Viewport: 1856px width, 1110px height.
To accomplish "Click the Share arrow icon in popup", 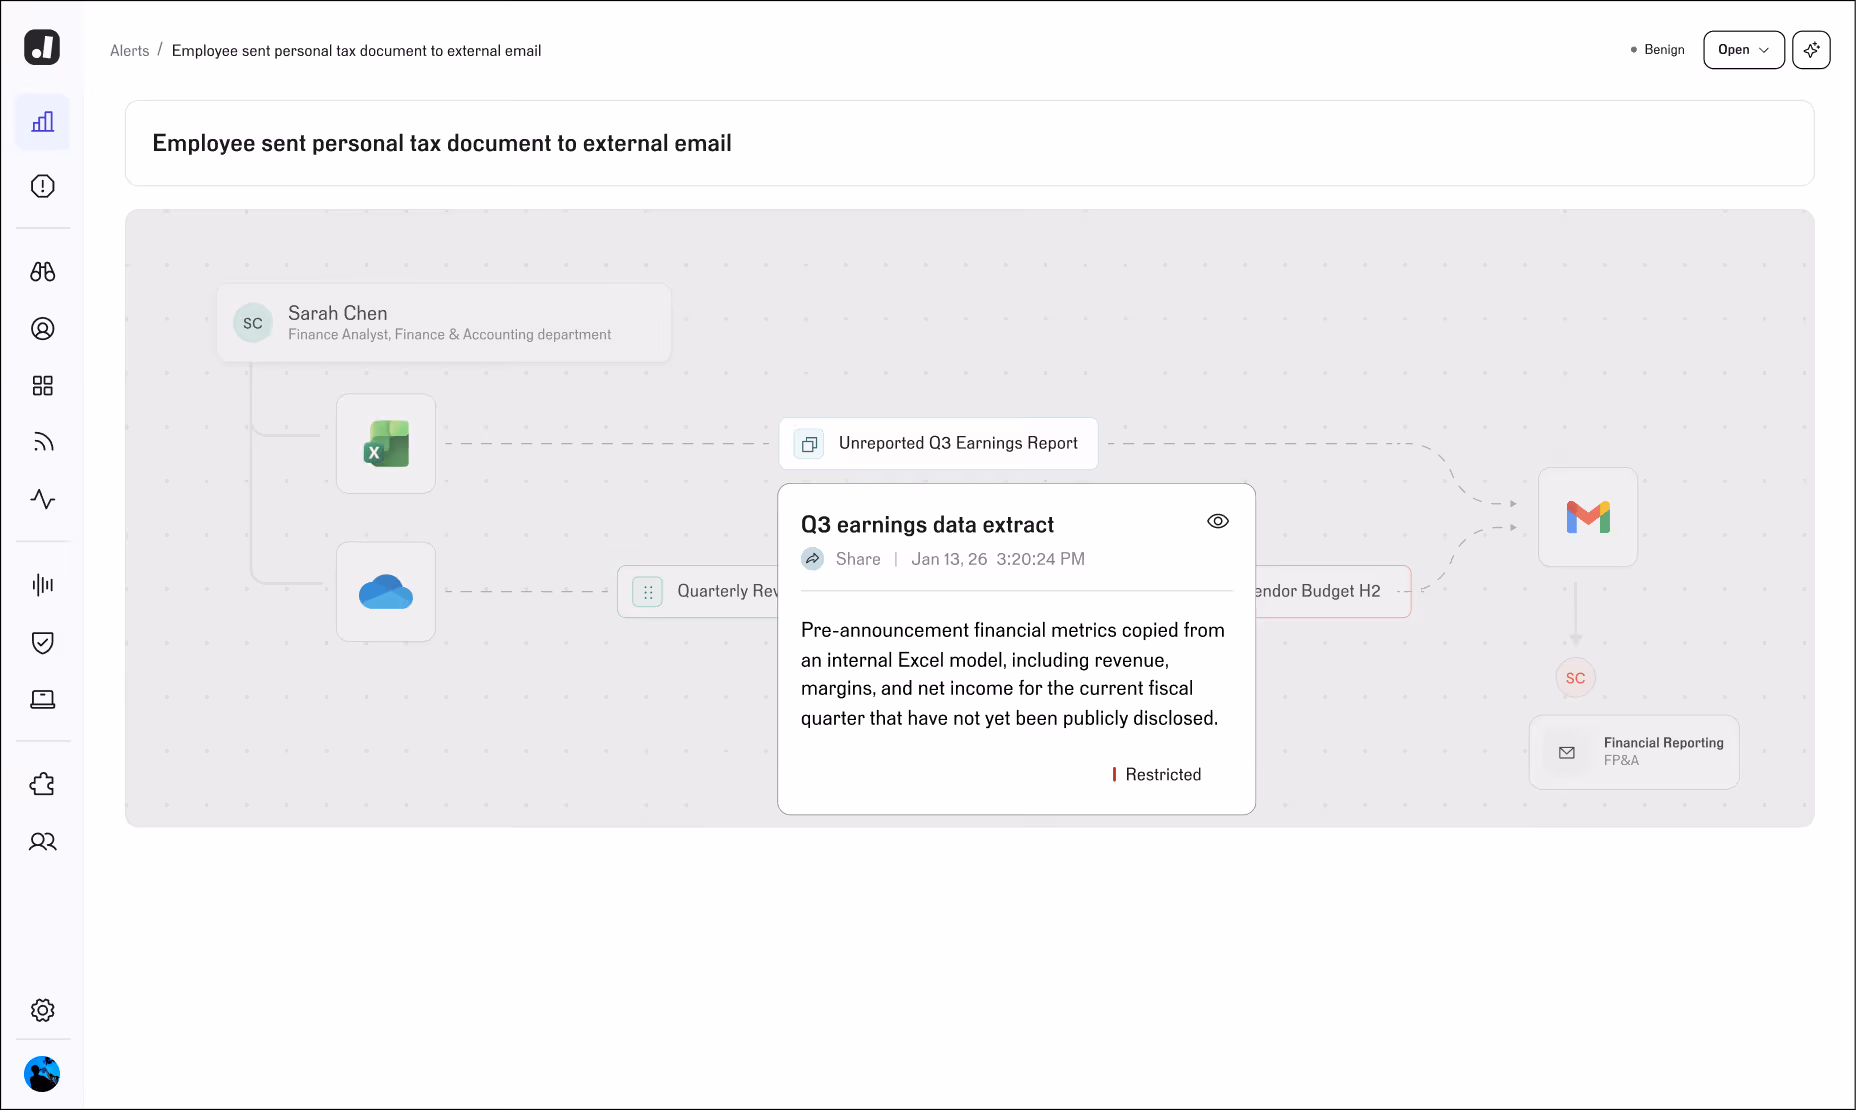I will [x=813, y=559].
